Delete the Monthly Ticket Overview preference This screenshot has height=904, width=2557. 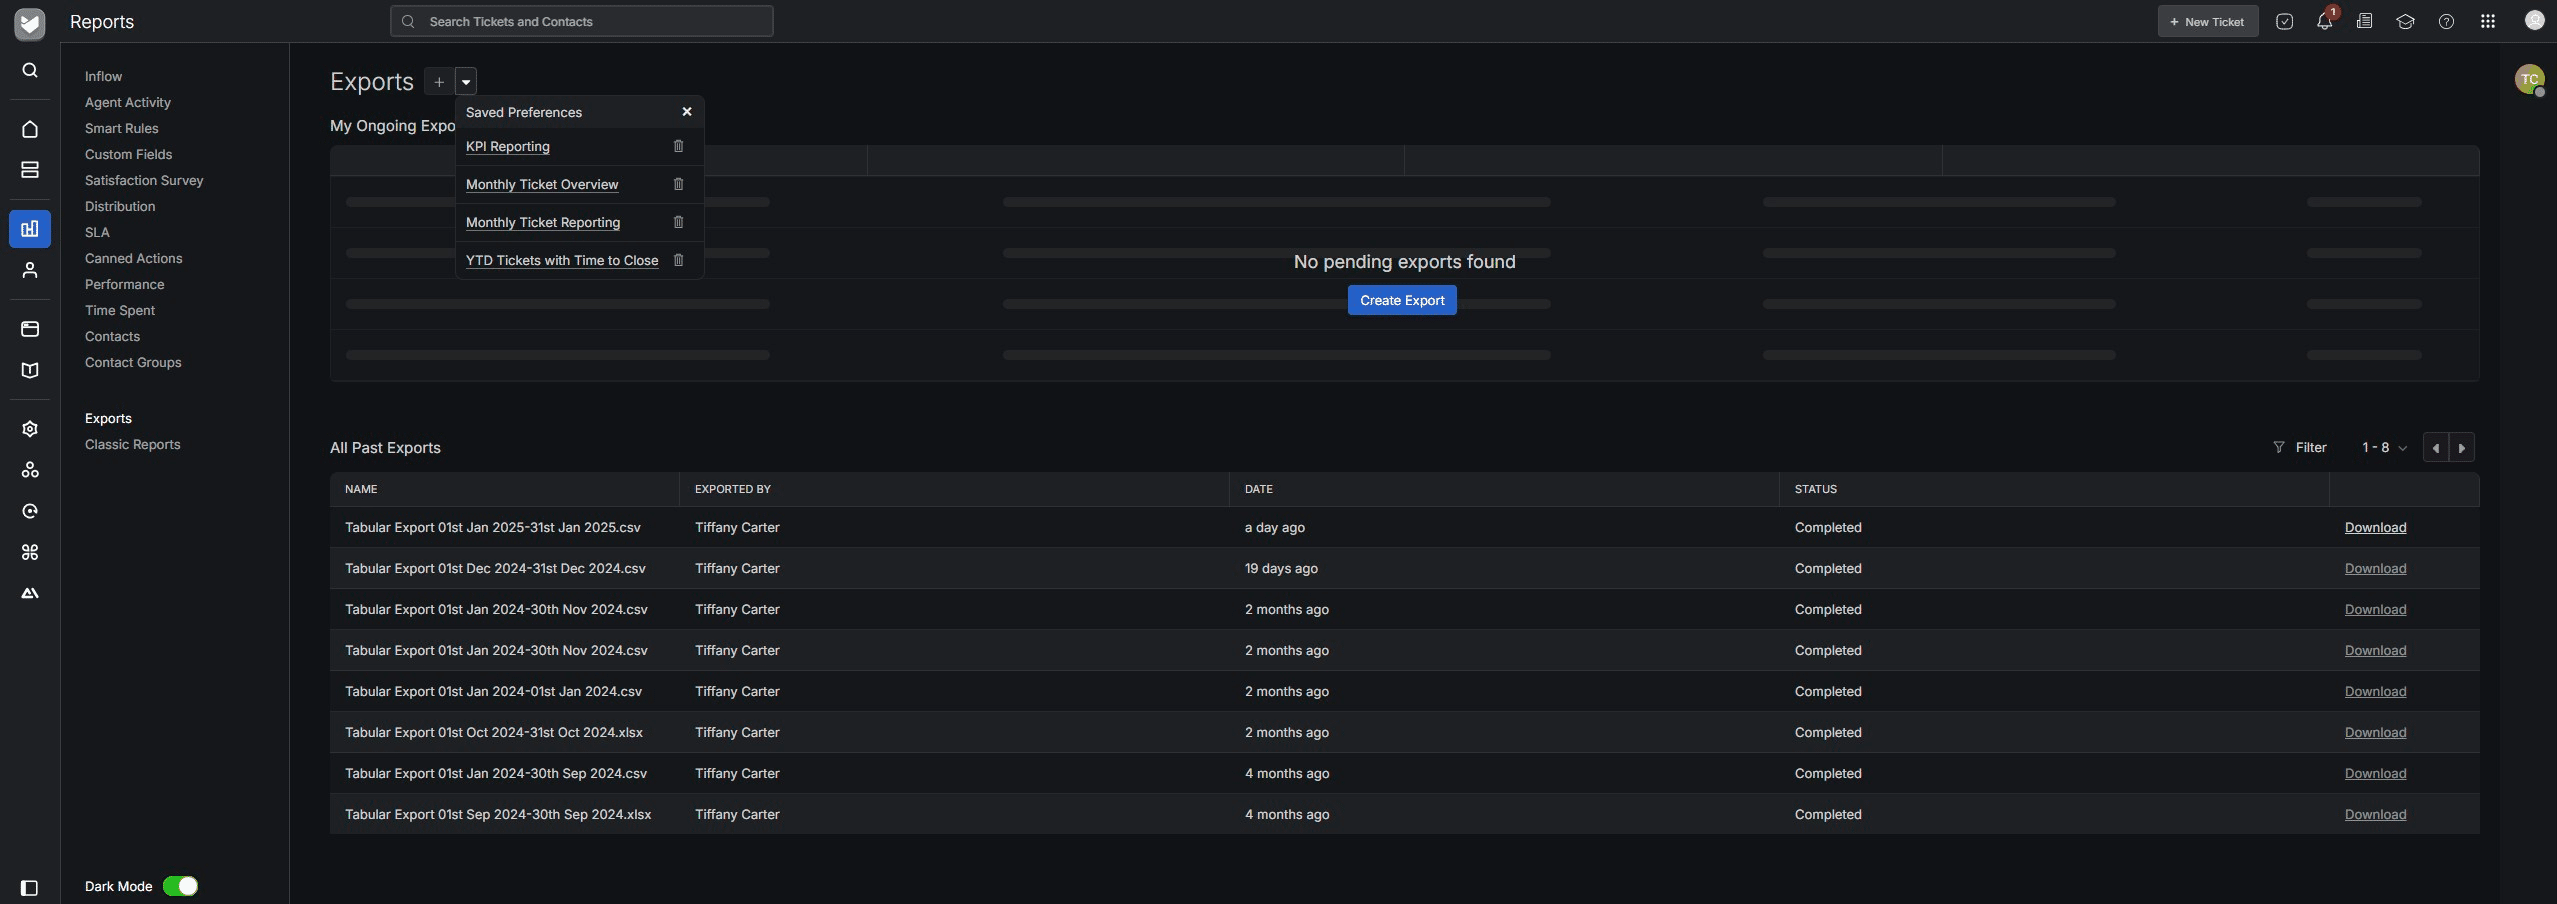point(678,184)
